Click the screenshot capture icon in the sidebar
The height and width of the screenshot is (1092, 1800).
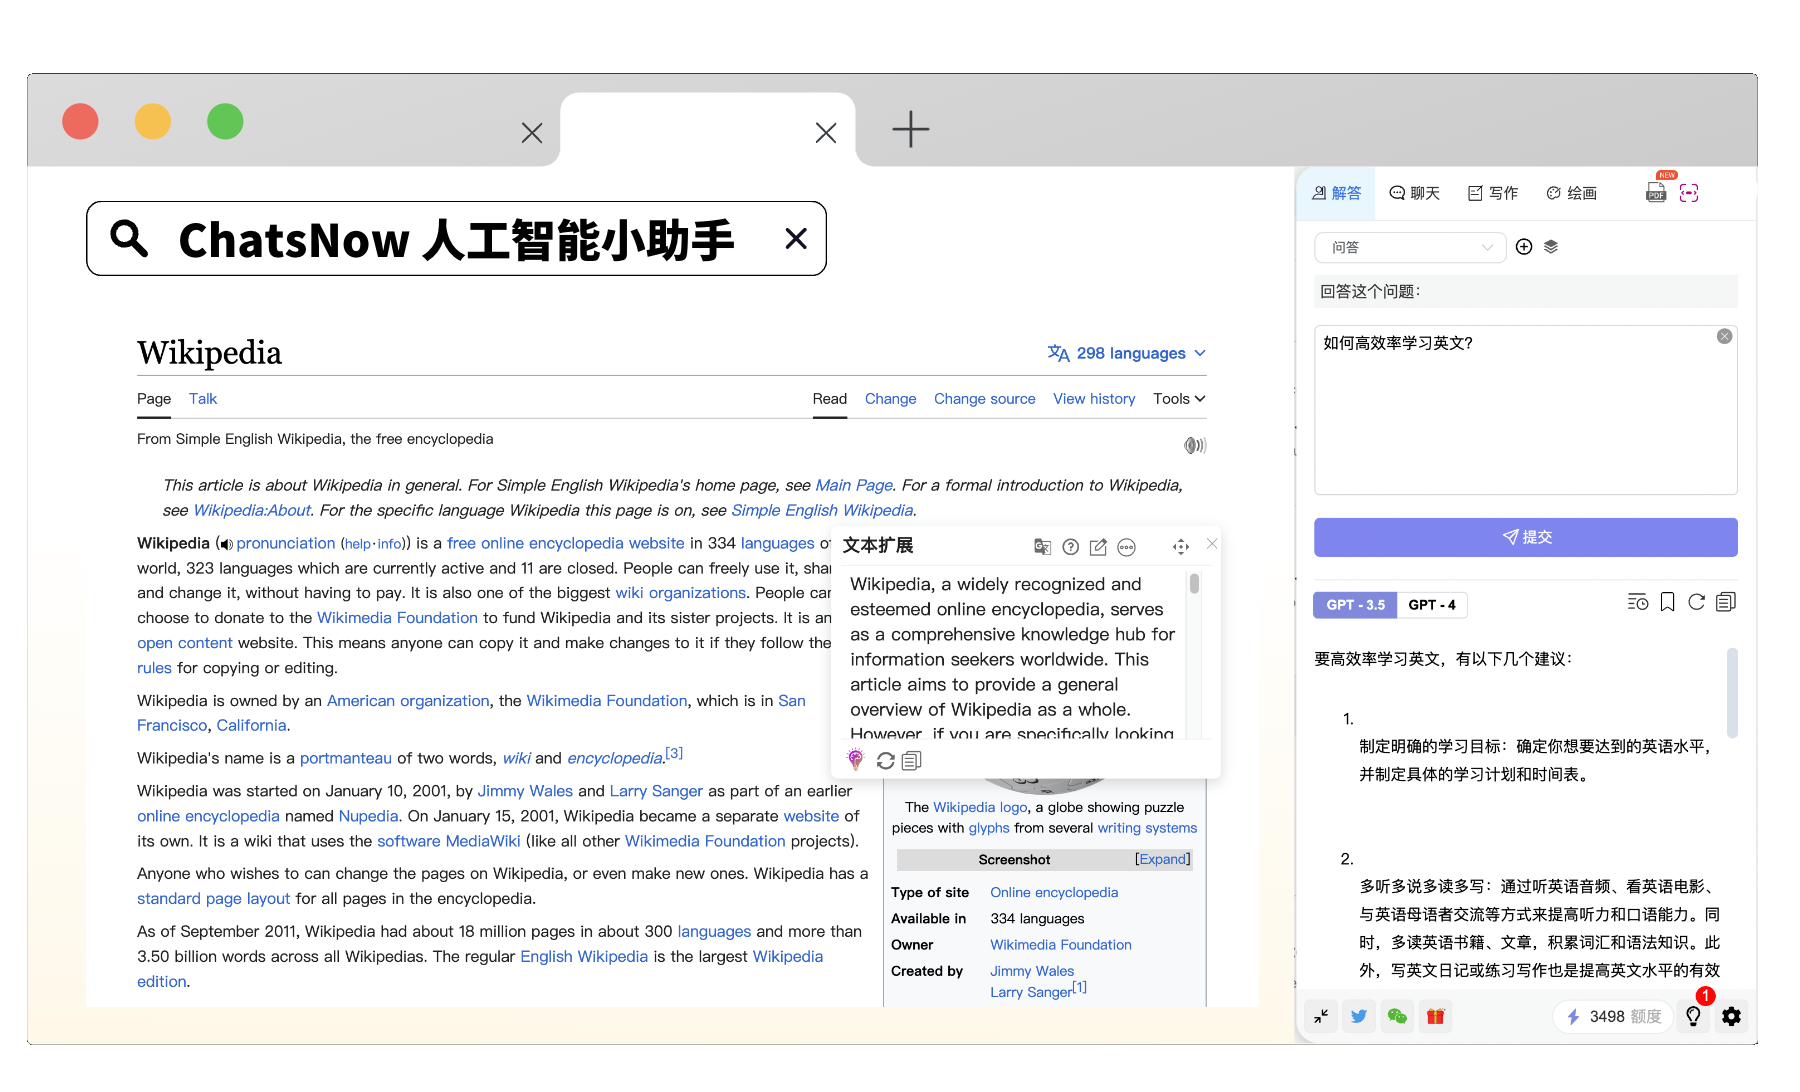click(1689, 193)
